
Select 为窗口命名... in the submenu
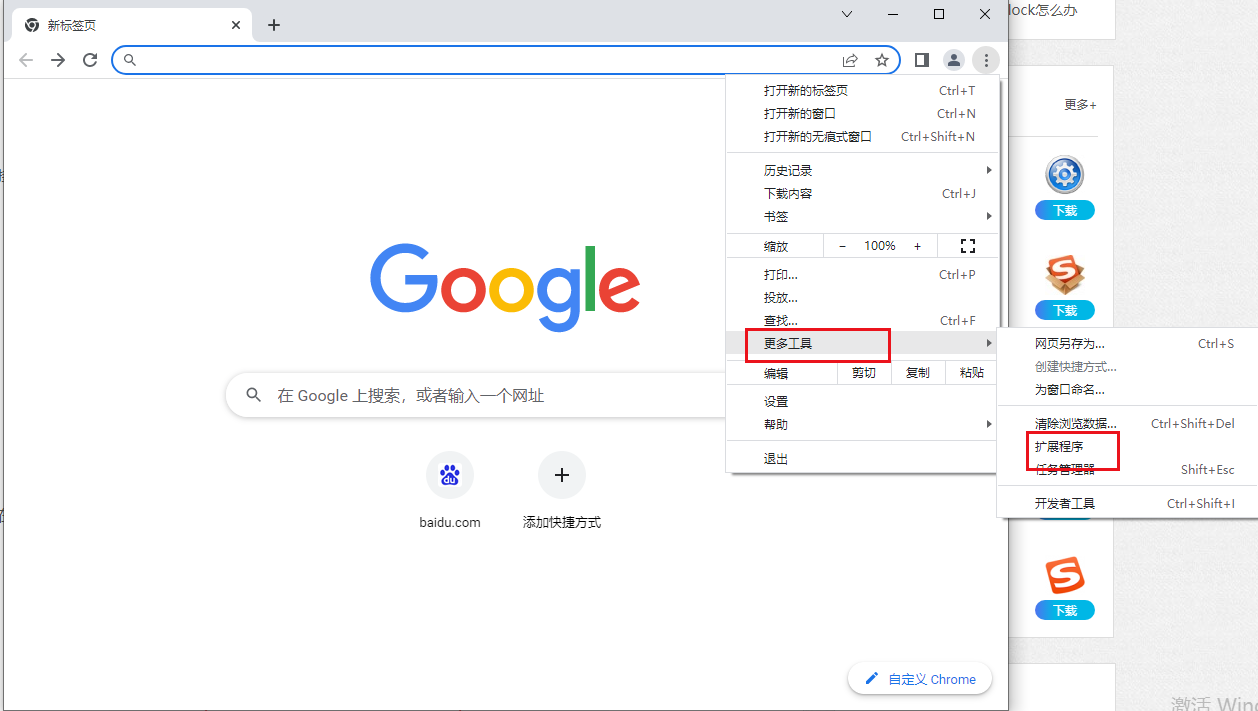pos(1127,389)
